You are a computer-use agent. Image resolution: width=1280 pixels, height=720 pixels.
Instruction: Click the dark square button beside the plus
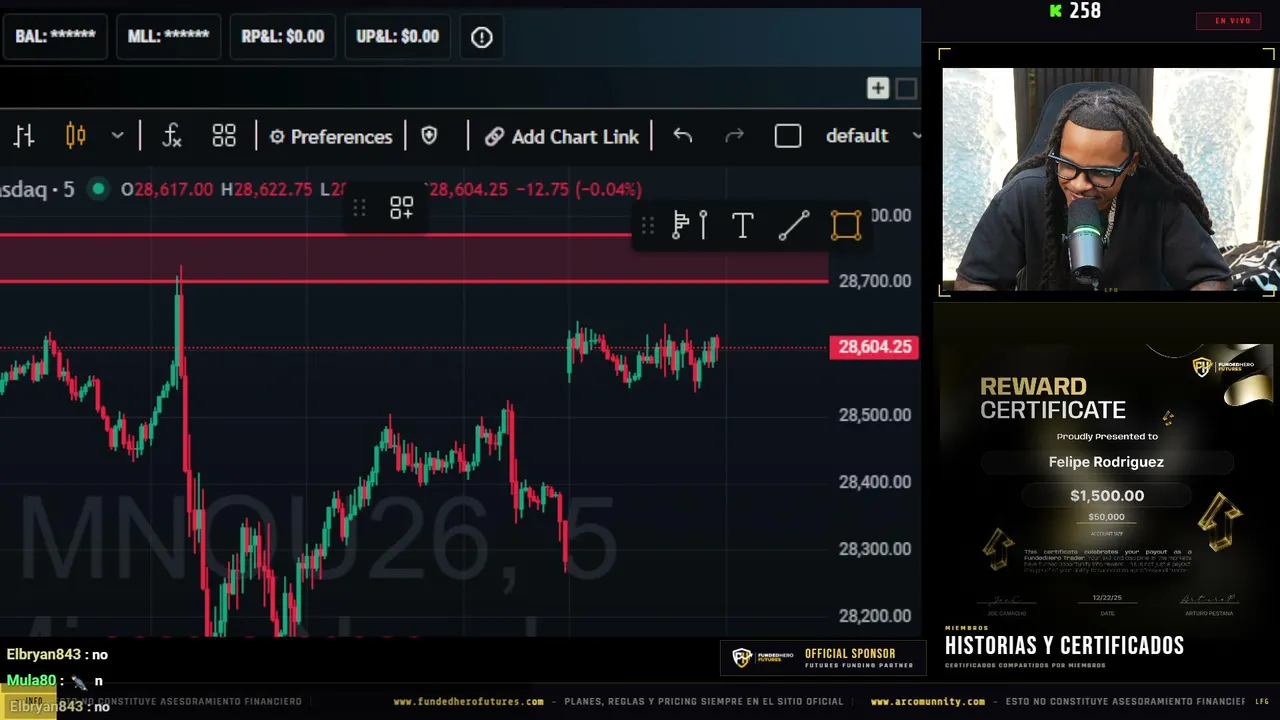(x=906, y=89)
